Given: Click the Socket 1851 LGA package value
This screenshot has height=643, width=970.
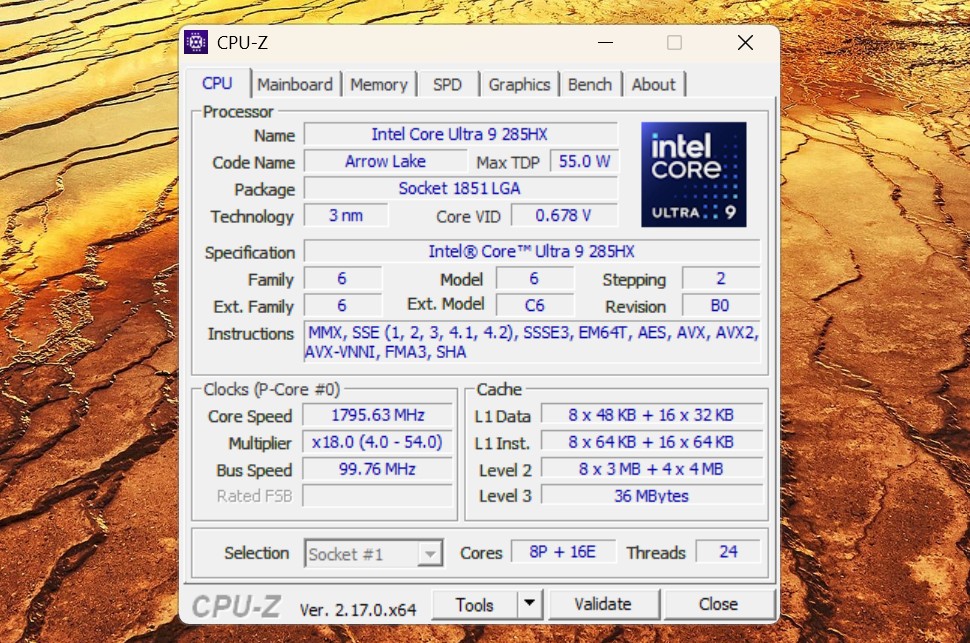Looking at the screenshot, I should pyautogui.click(x=460, y=188).
